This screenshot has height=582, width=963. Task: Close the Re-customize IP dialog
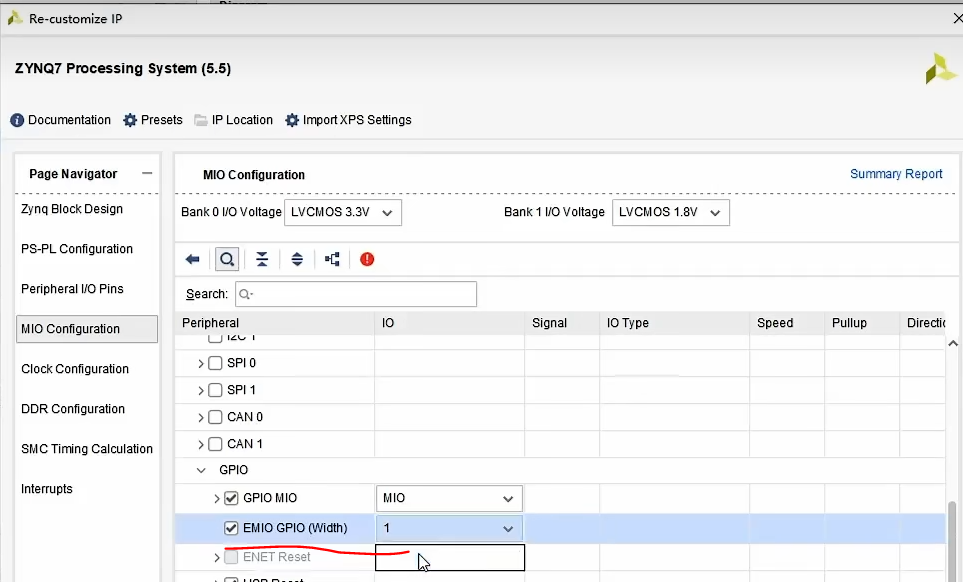[x=957, y=18]
